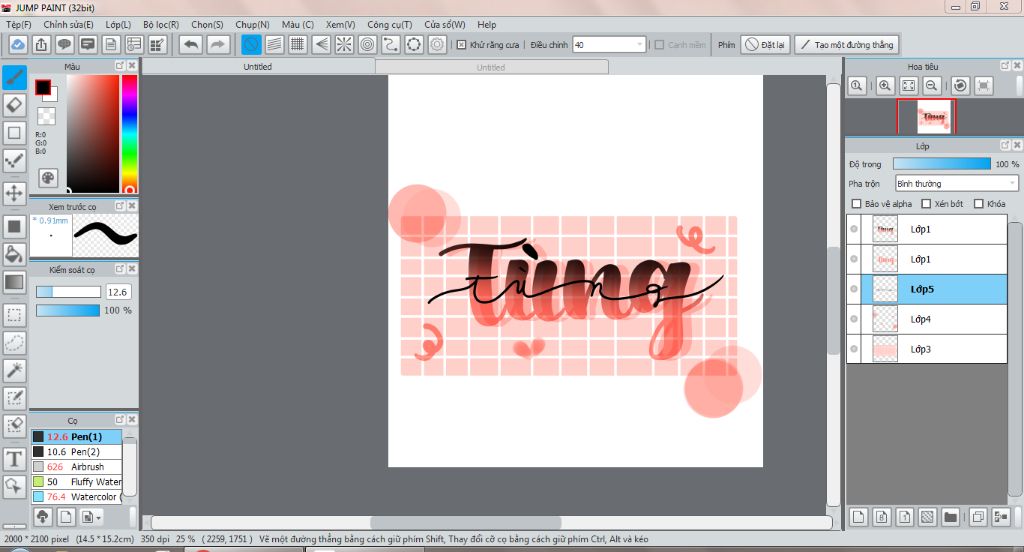Image resolution: width=1024 pixels, height=552 pixels.
Task: Open the Chỉnh sửa(E) menu
Action: 68,24
